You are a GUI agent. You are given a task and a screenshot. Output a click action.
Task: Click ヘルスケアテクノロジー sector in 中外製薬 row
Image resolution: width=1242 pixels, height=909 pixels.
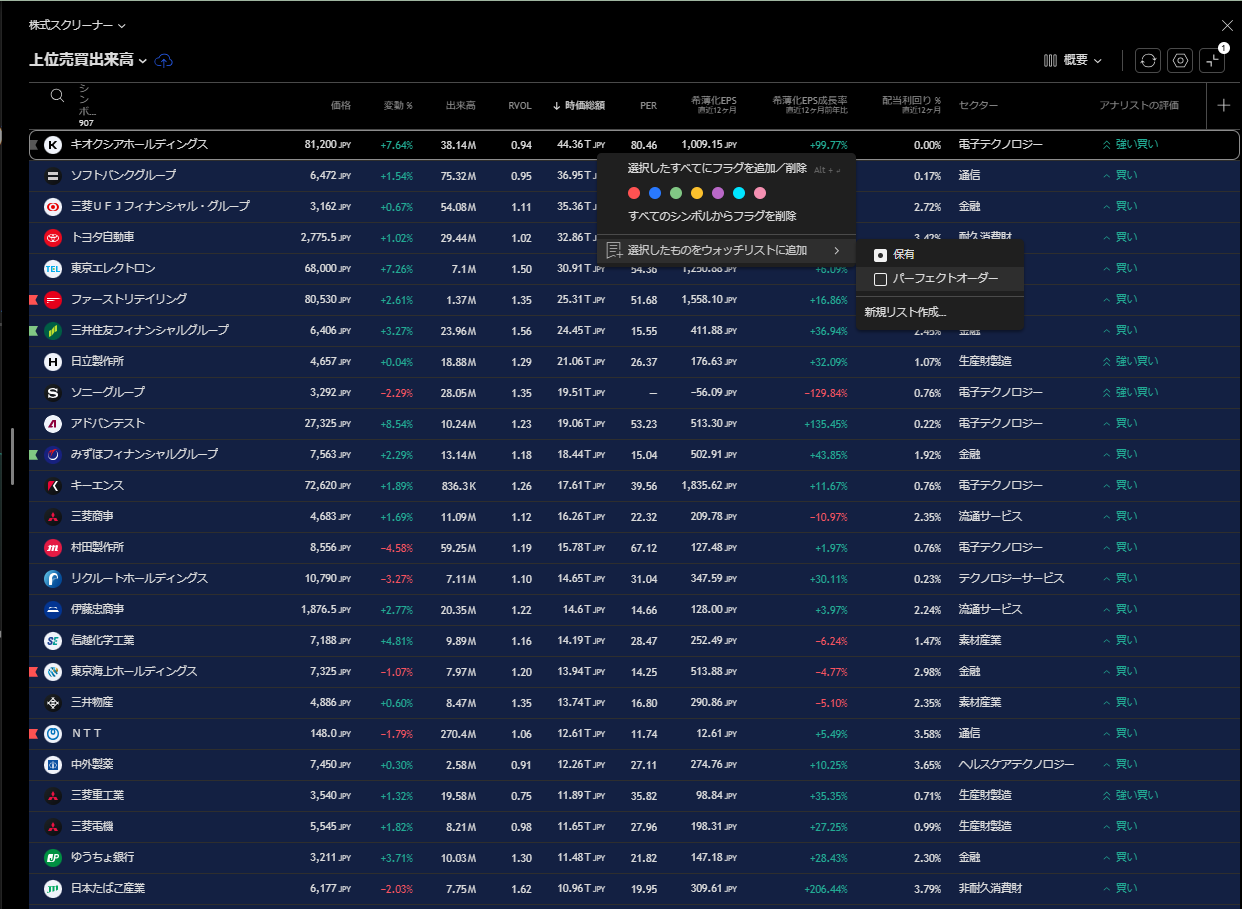click(x=1016, y=765)
